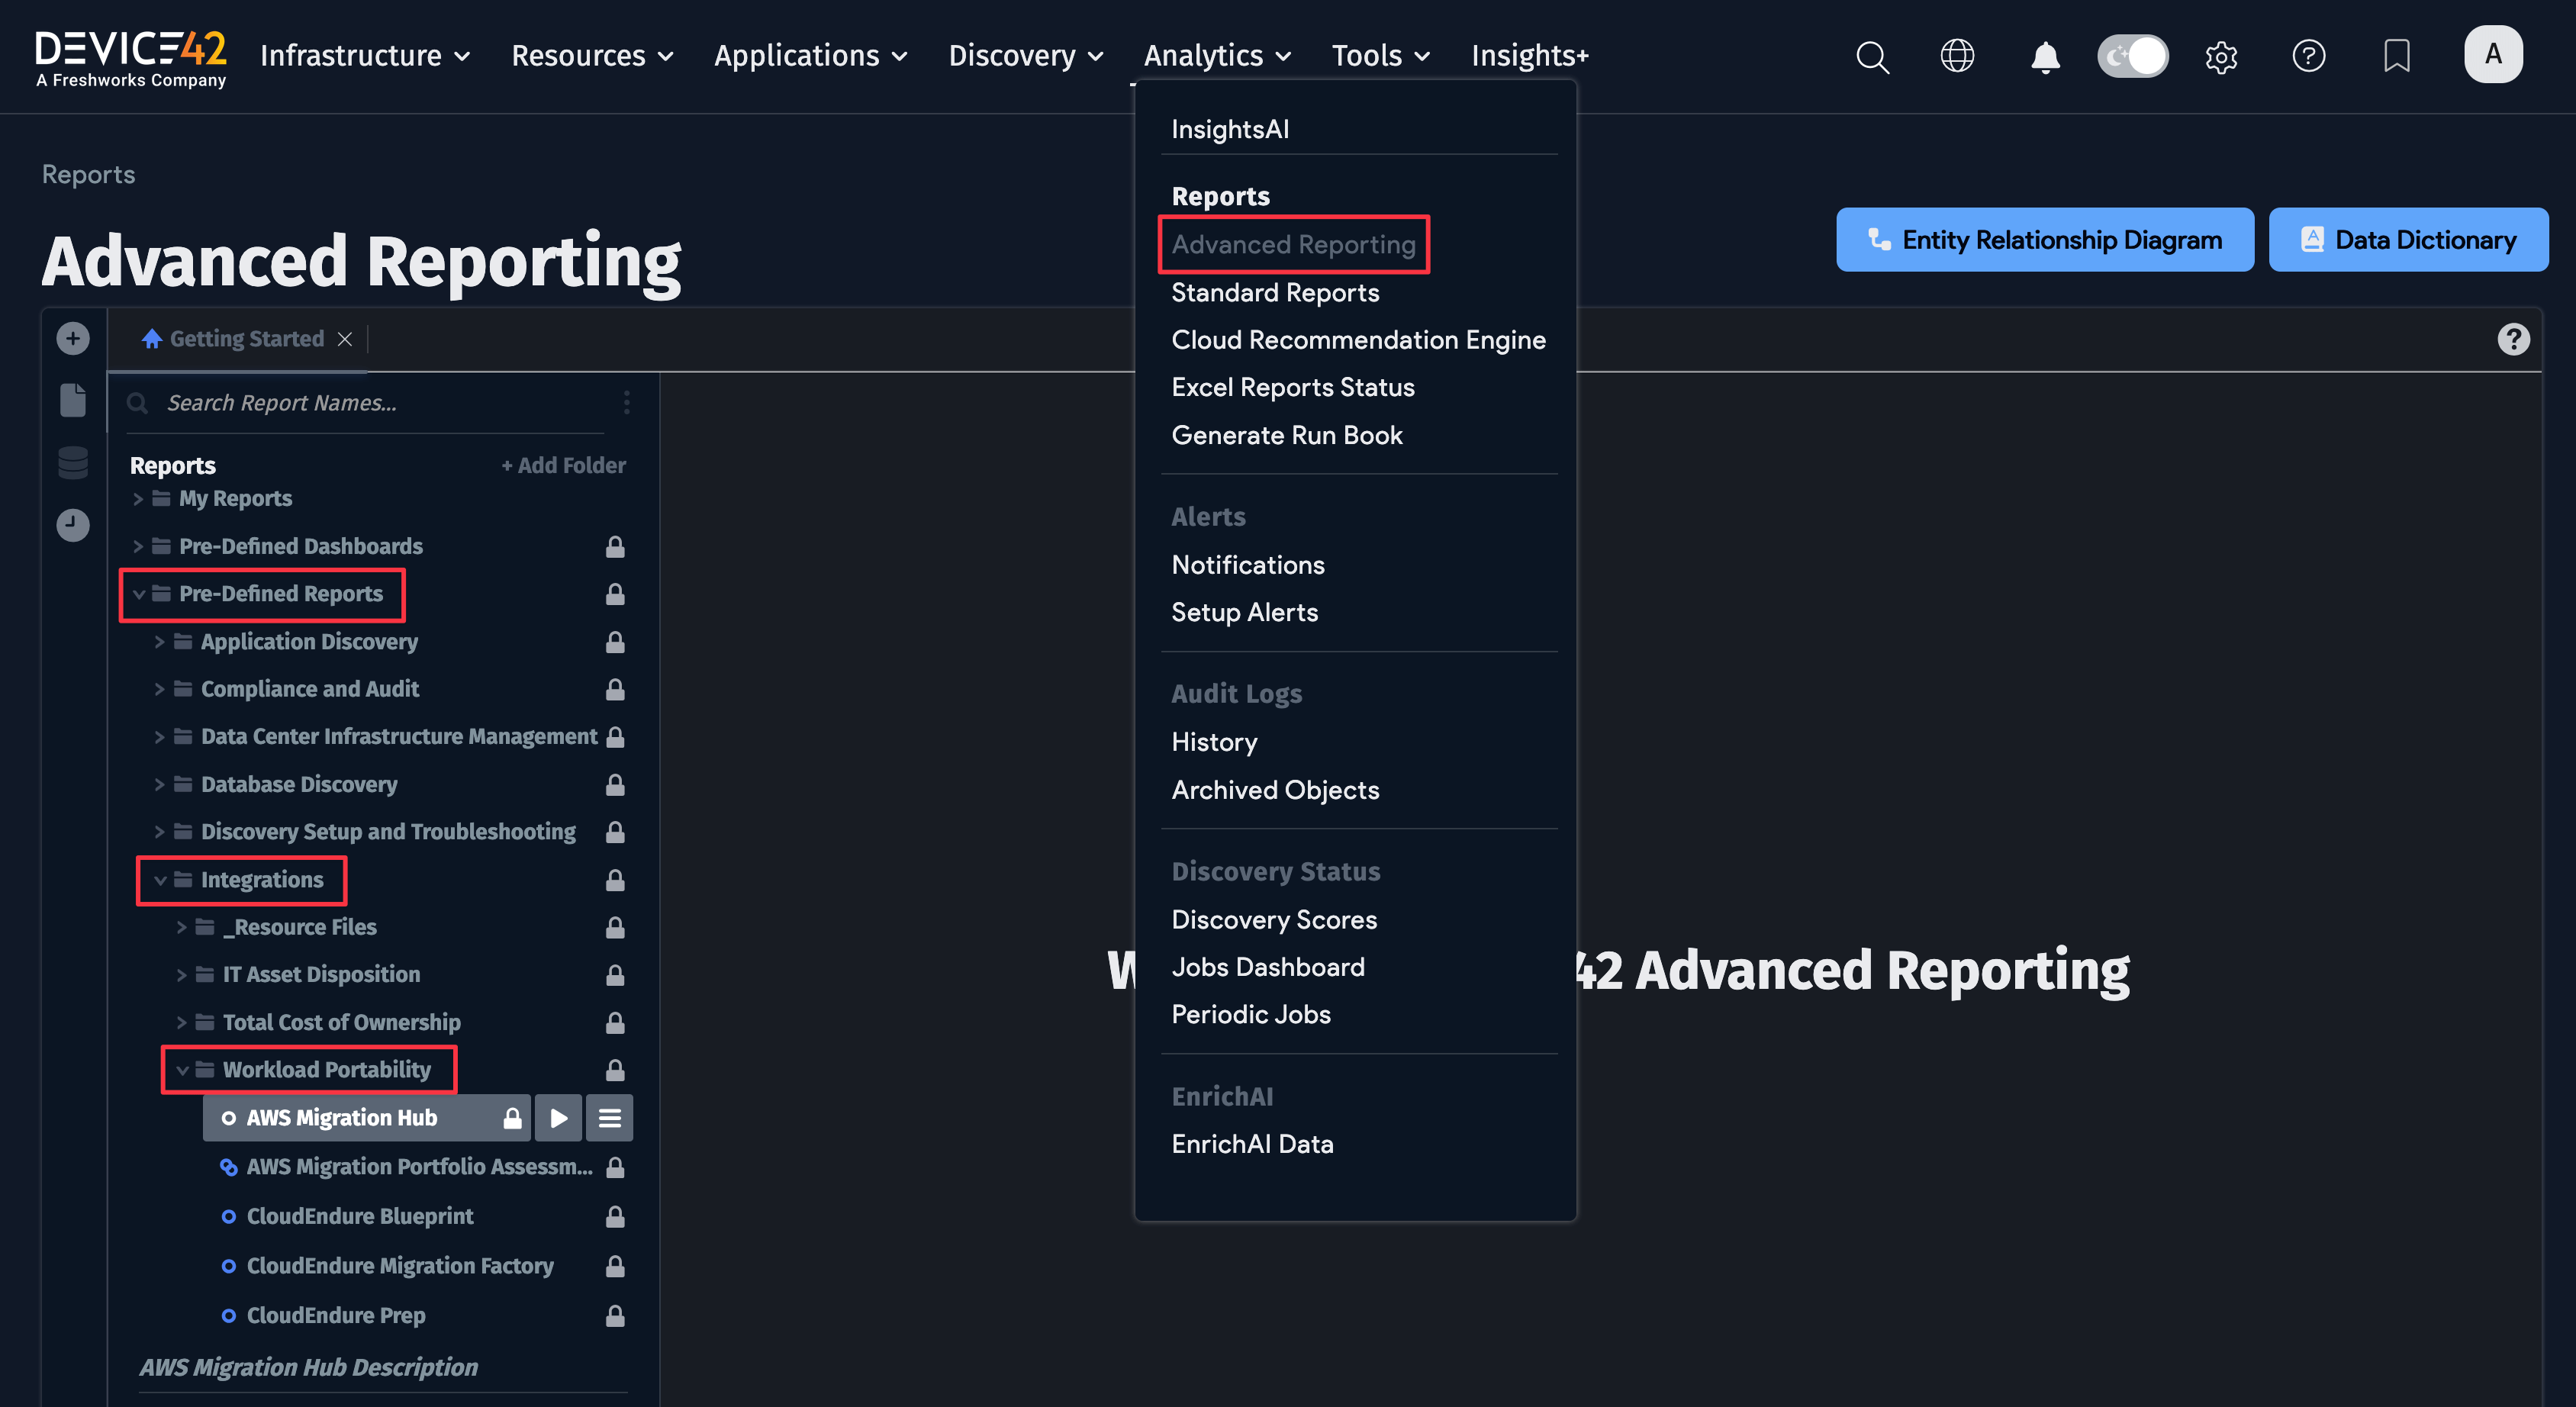Image resolution: width=2576 pixels, height=1407 pixels.
Task: Click lock icon on CloudEndure Blueprint
Action: pos(615,1216)
